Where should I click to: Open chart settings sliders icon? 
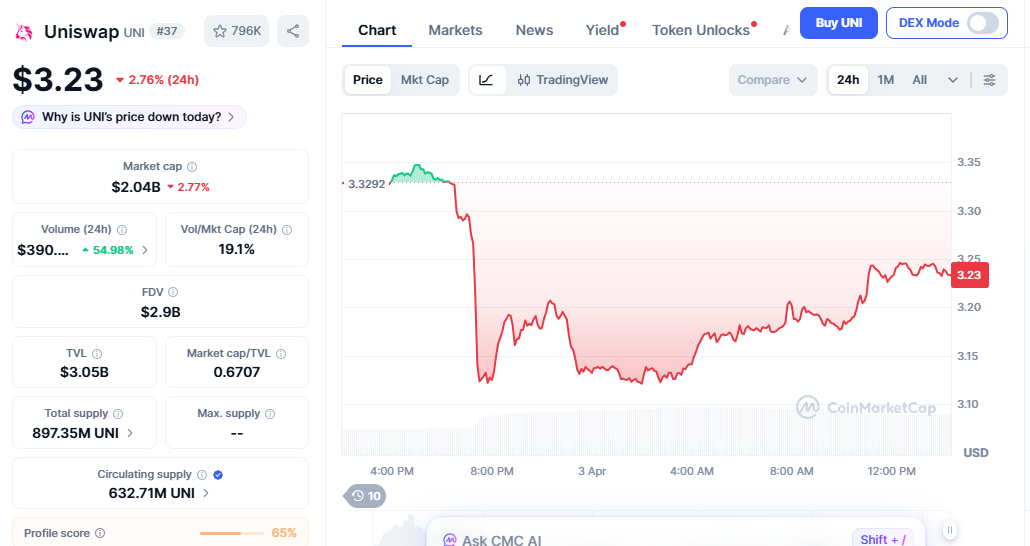coord(989,80)
